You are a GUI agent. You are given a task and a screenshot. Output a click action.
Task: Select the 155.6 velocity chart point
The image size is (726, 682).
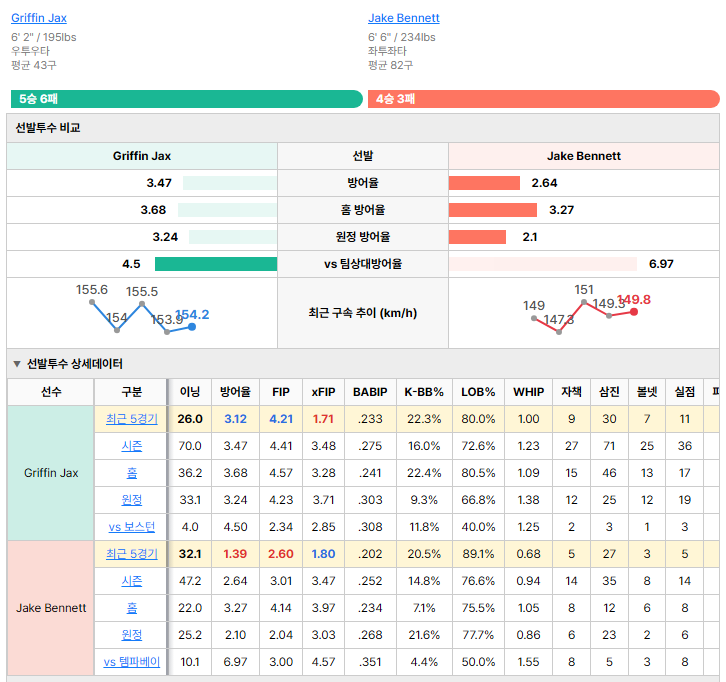92,302
